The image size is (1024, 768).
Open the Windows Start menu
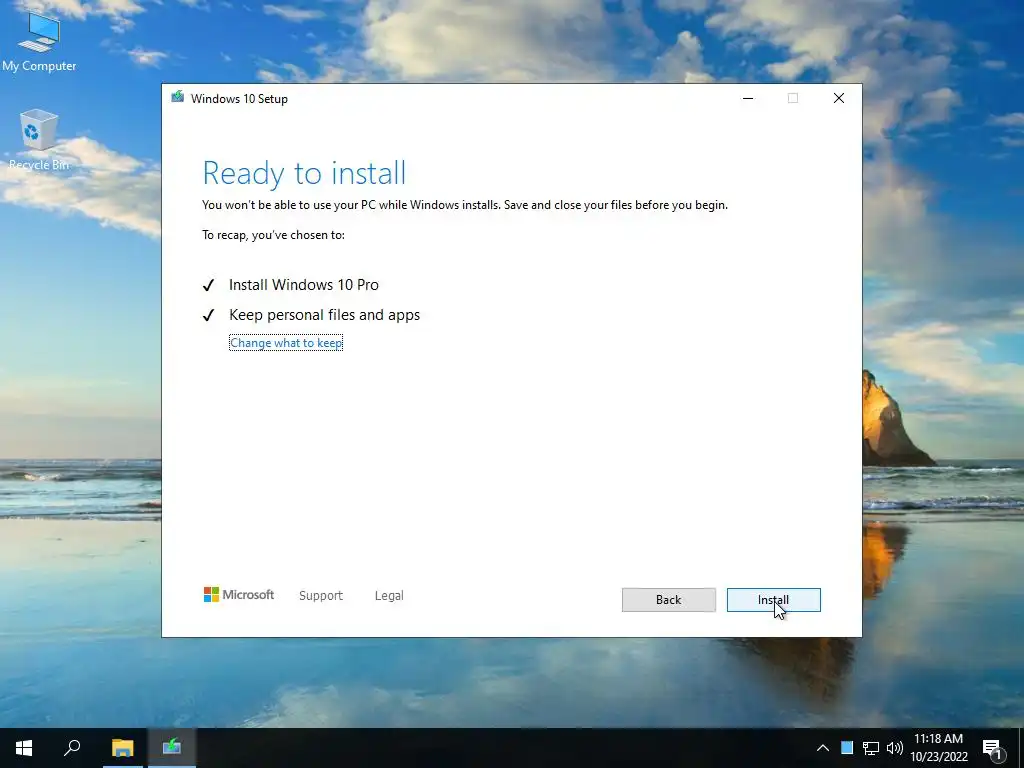click(x=24, y=748)
